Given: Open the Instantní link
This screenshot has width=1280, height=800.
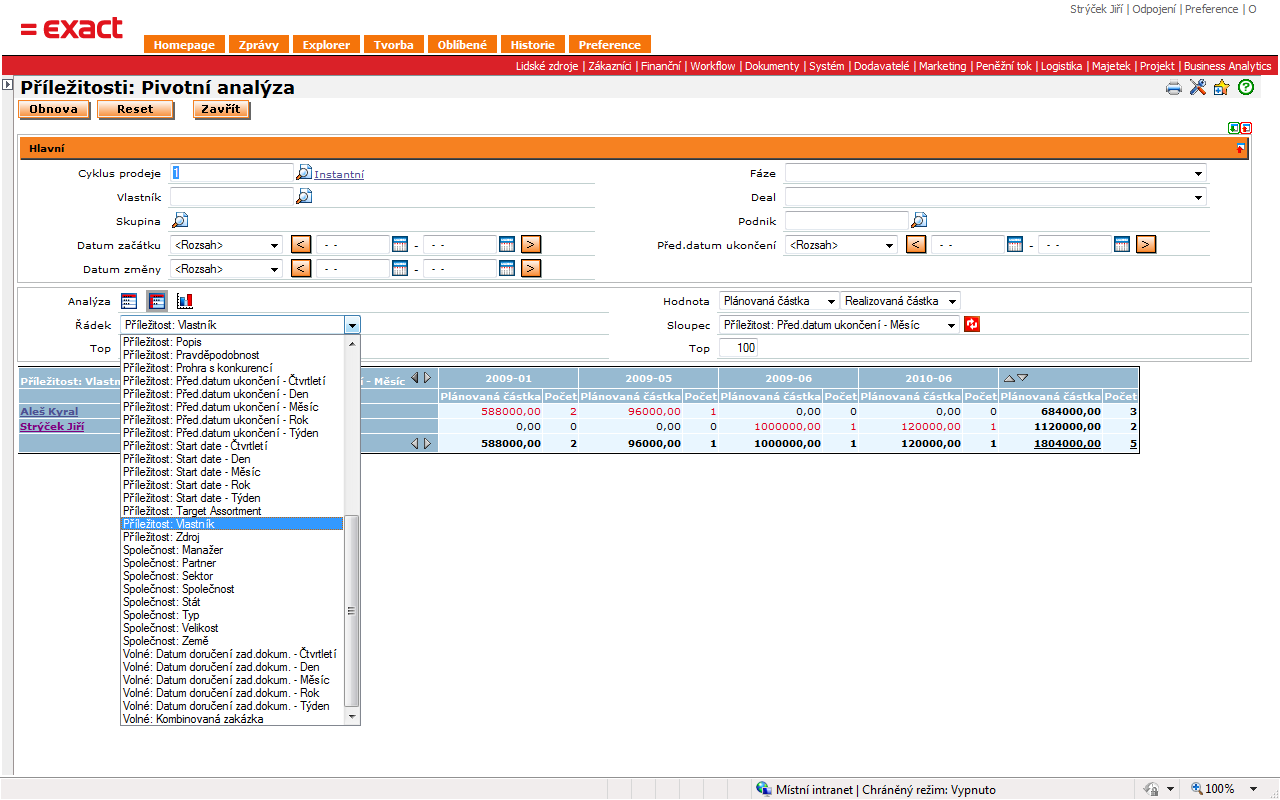Looking at the screenshot, I should tap(339, 174).
